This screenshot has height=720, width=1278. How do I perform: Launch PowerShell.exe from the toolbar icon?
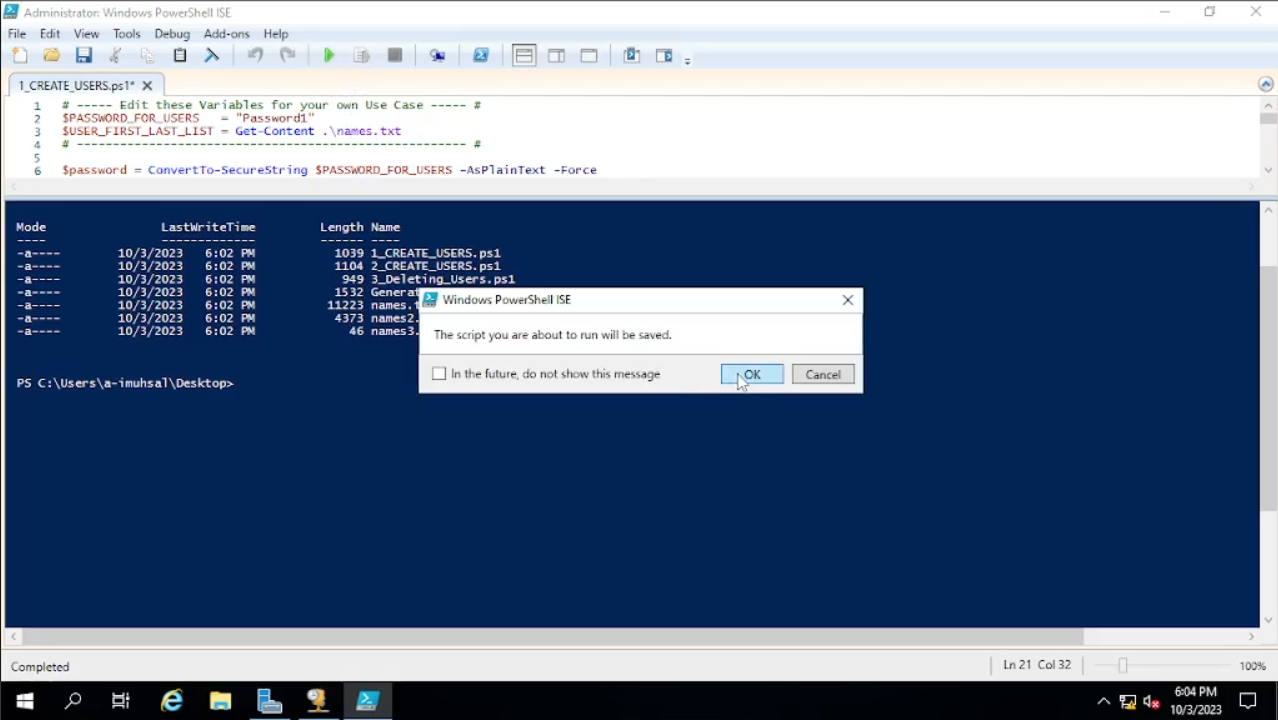pyautogui.click(x=481, y=56)
